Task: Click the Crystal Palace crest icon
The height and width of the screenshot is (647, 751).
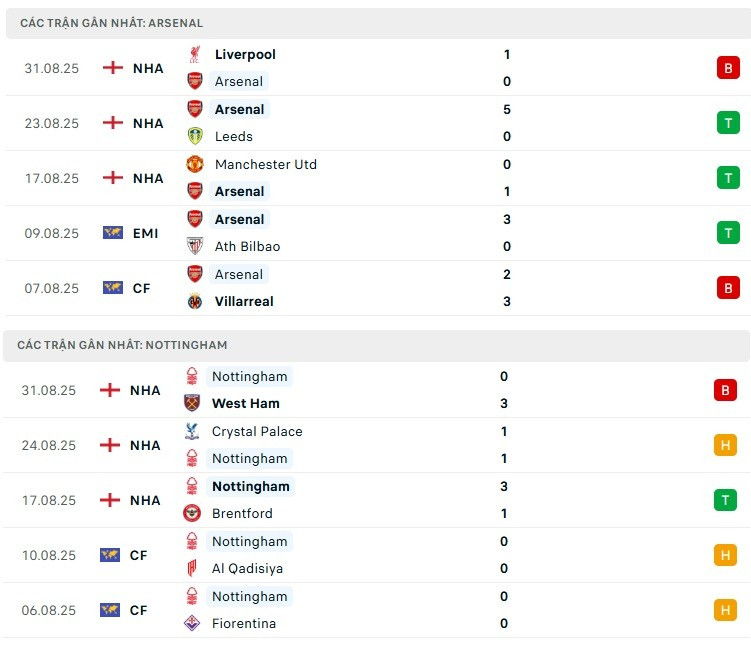Action: pyautogui.click(x=192, y=431)
